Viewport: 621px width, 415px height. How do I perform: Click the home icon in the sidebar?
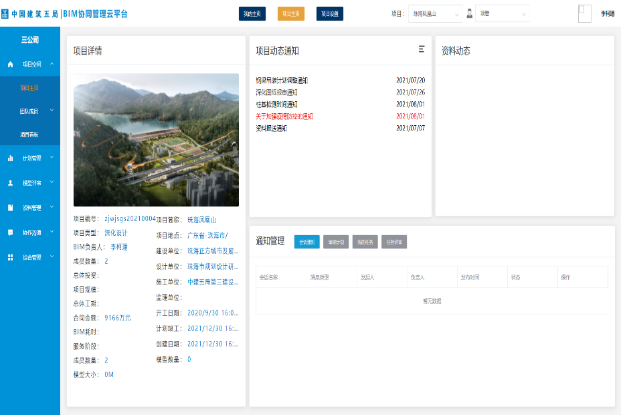[10, 63]
